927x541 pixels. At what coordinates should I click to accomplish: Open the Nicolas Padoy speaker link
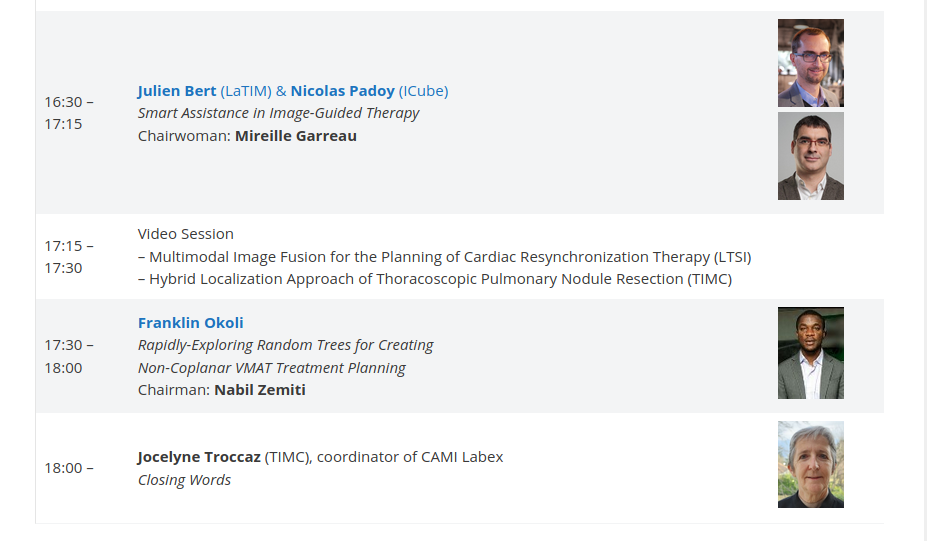click(x=342, y=91)
